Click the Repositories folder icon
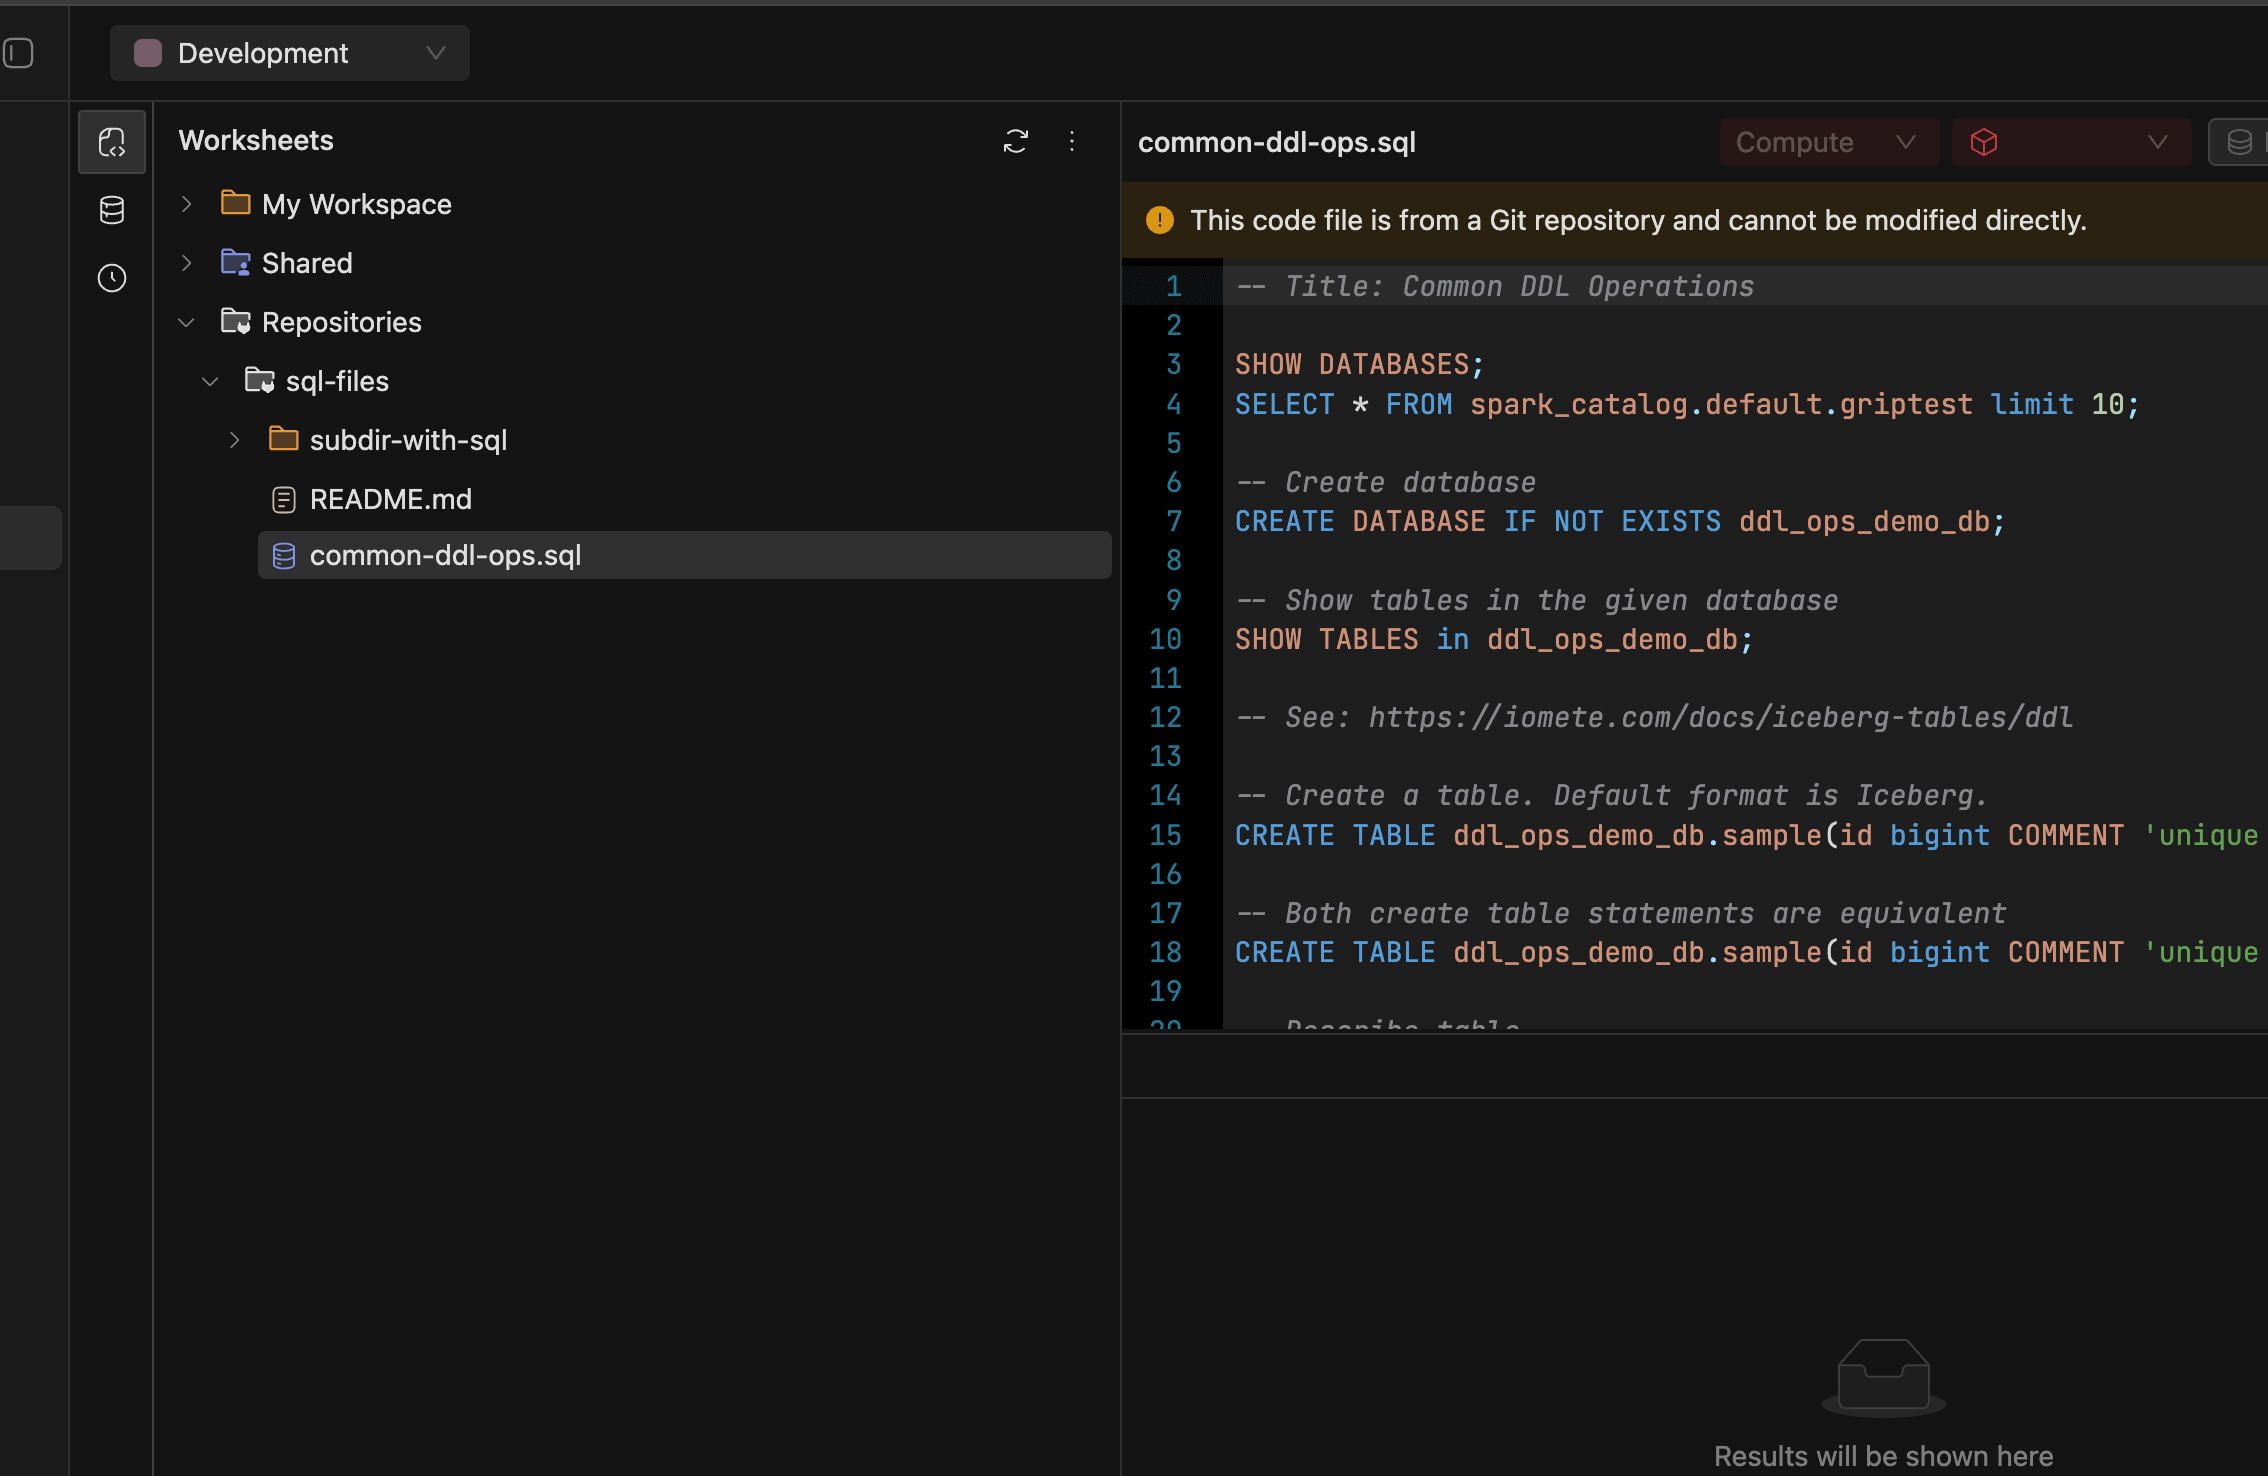Viewport: 2268px width, 1476px height. [236, 321]
